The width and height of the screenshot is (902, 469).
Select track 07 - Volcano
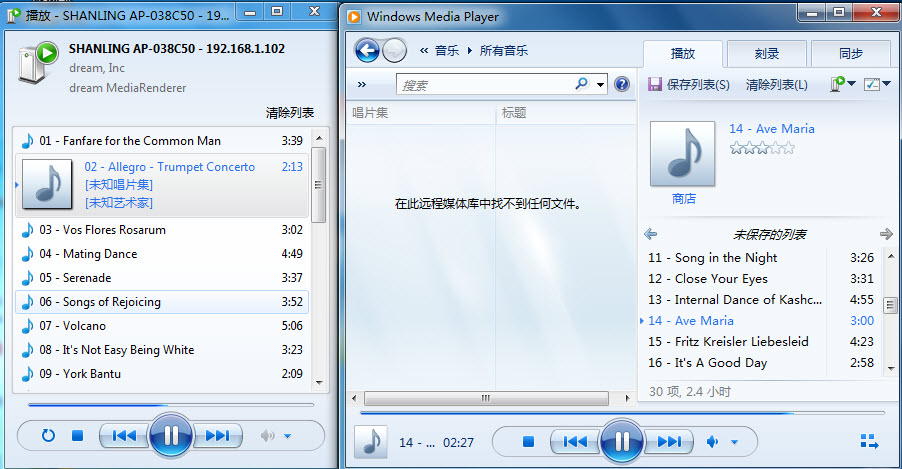(x=162, y=326)
